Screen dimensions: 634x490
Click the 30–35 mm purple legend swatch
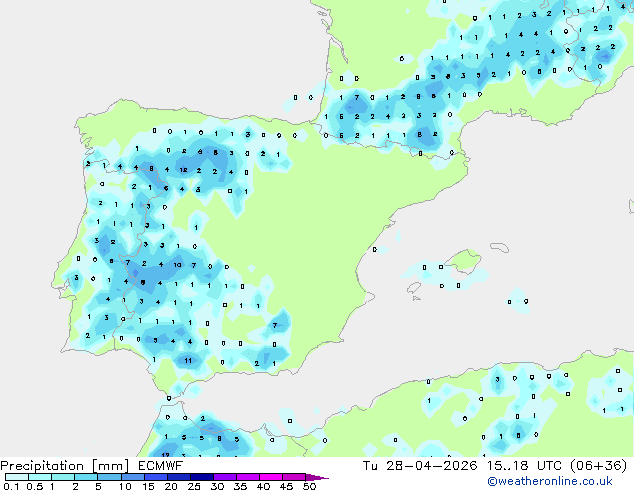(x=225, y=477)
